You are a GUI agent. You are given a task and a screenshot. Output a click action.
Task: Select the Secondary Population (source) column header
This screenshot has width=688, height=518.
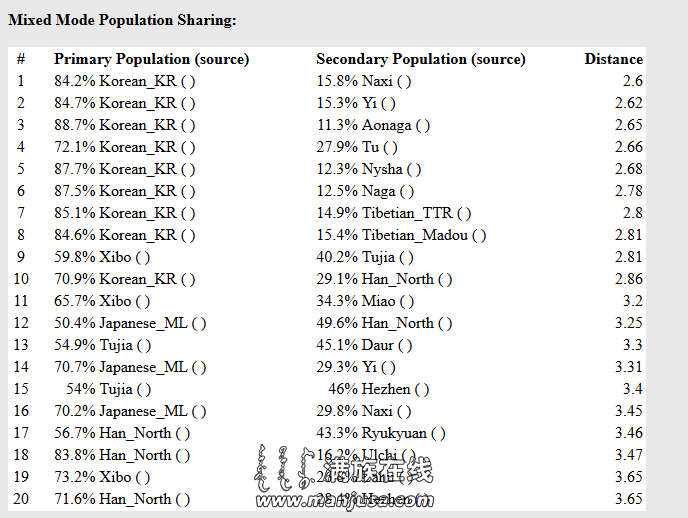pyautogui.click(x=421, y=59)
